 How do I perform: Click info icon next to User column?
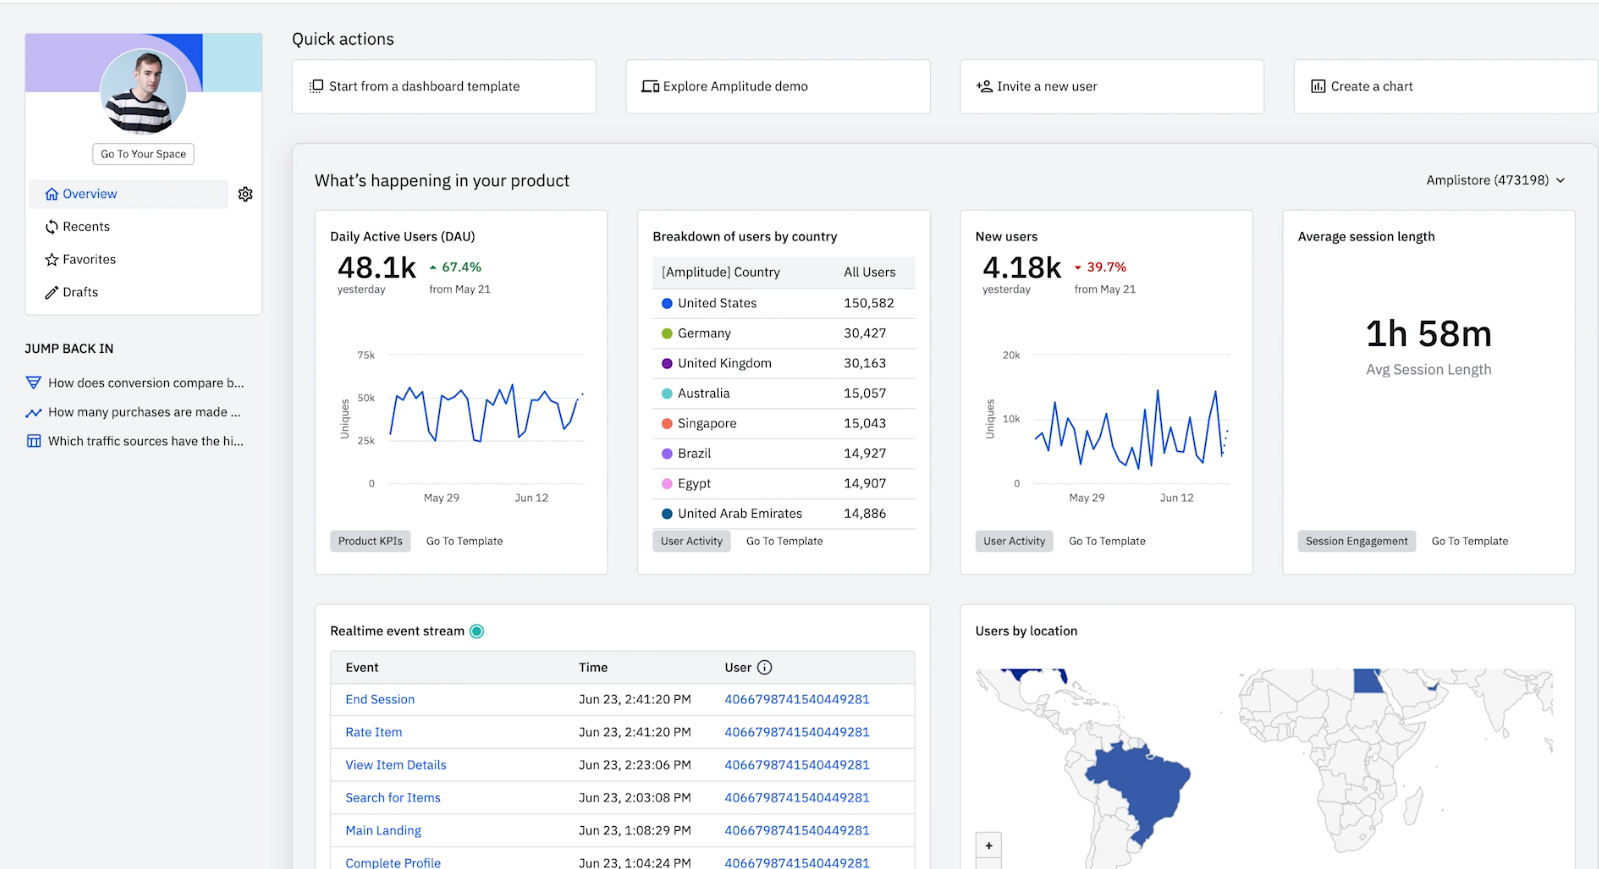[765, 667]
